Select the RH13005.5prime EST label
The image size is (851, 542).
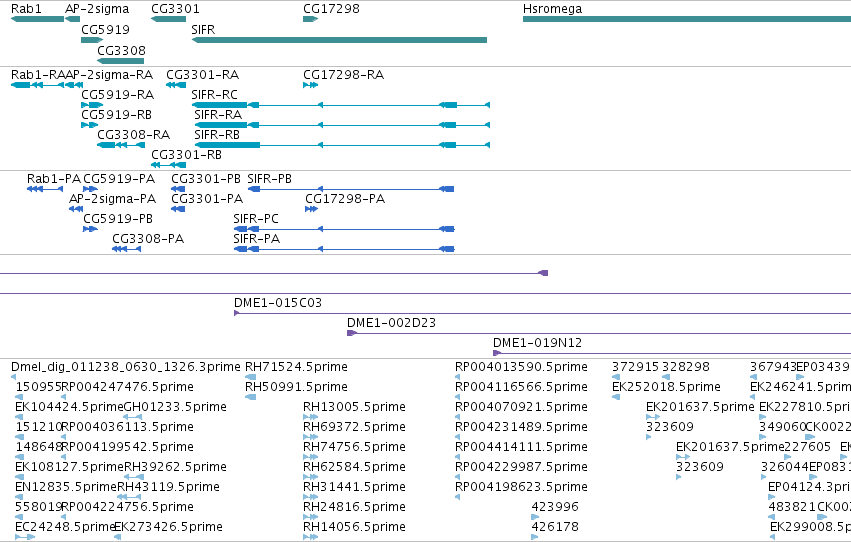click(354, 407)
